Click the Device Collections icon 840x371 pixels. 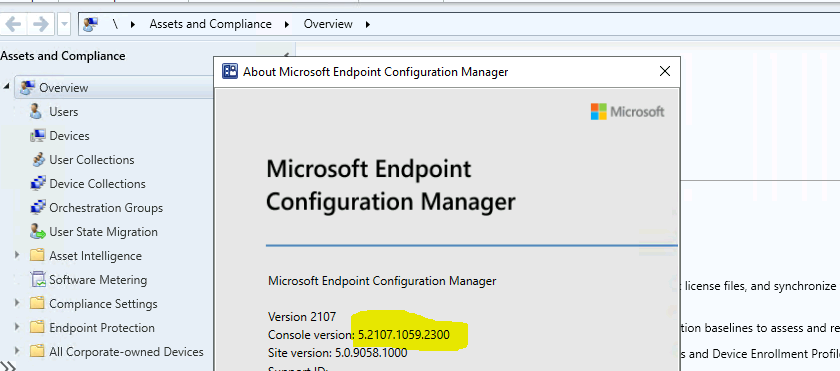(x=38, y=184)
